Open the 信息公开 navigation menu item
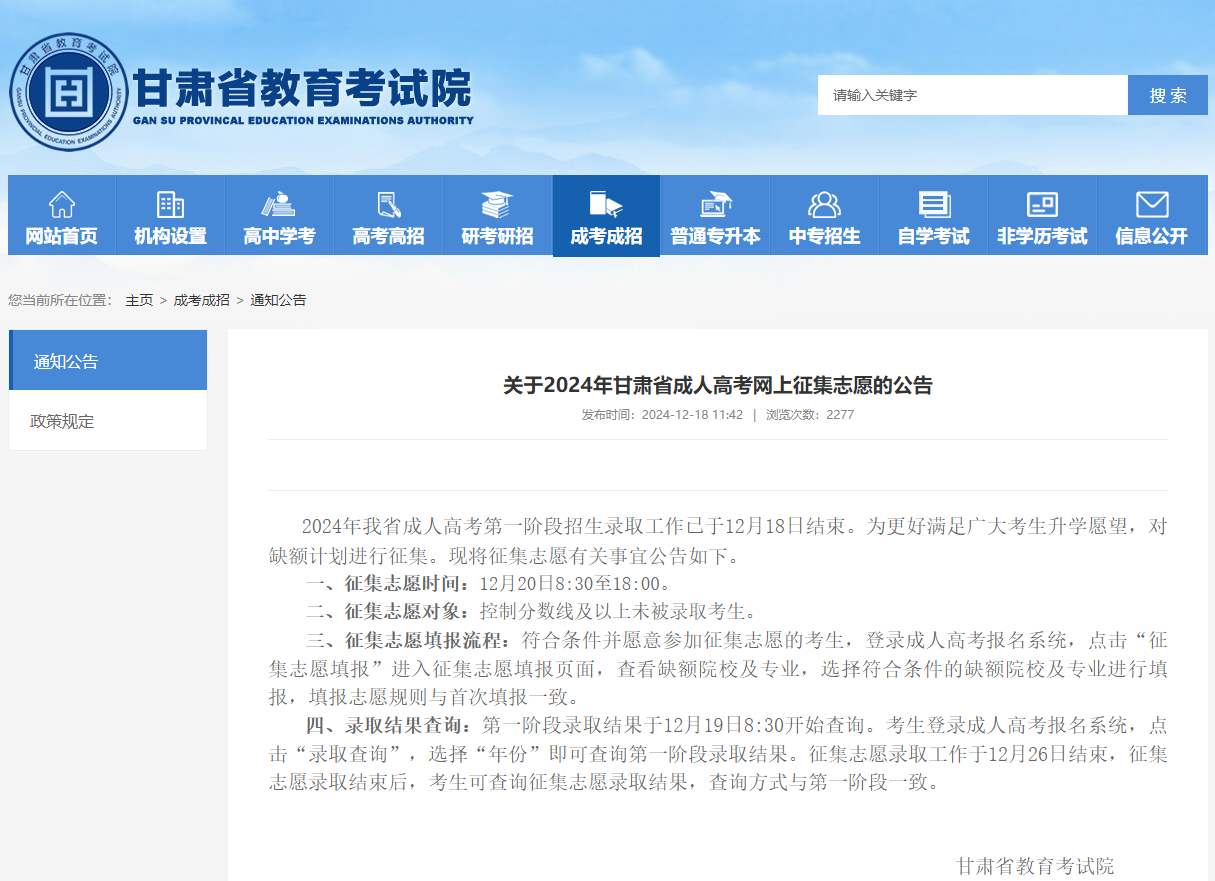 (1152, 237)
